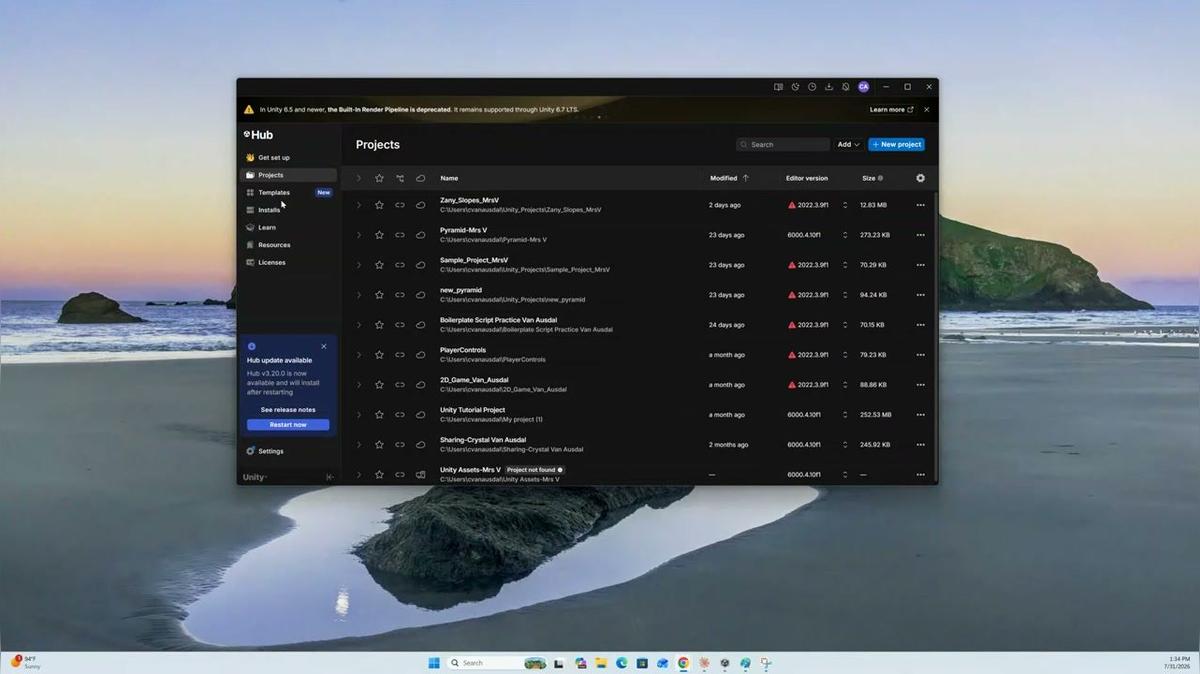Viewport: 1200px width, 674px height.
Task: Open the Add dropdown menu
Action: 848,145
